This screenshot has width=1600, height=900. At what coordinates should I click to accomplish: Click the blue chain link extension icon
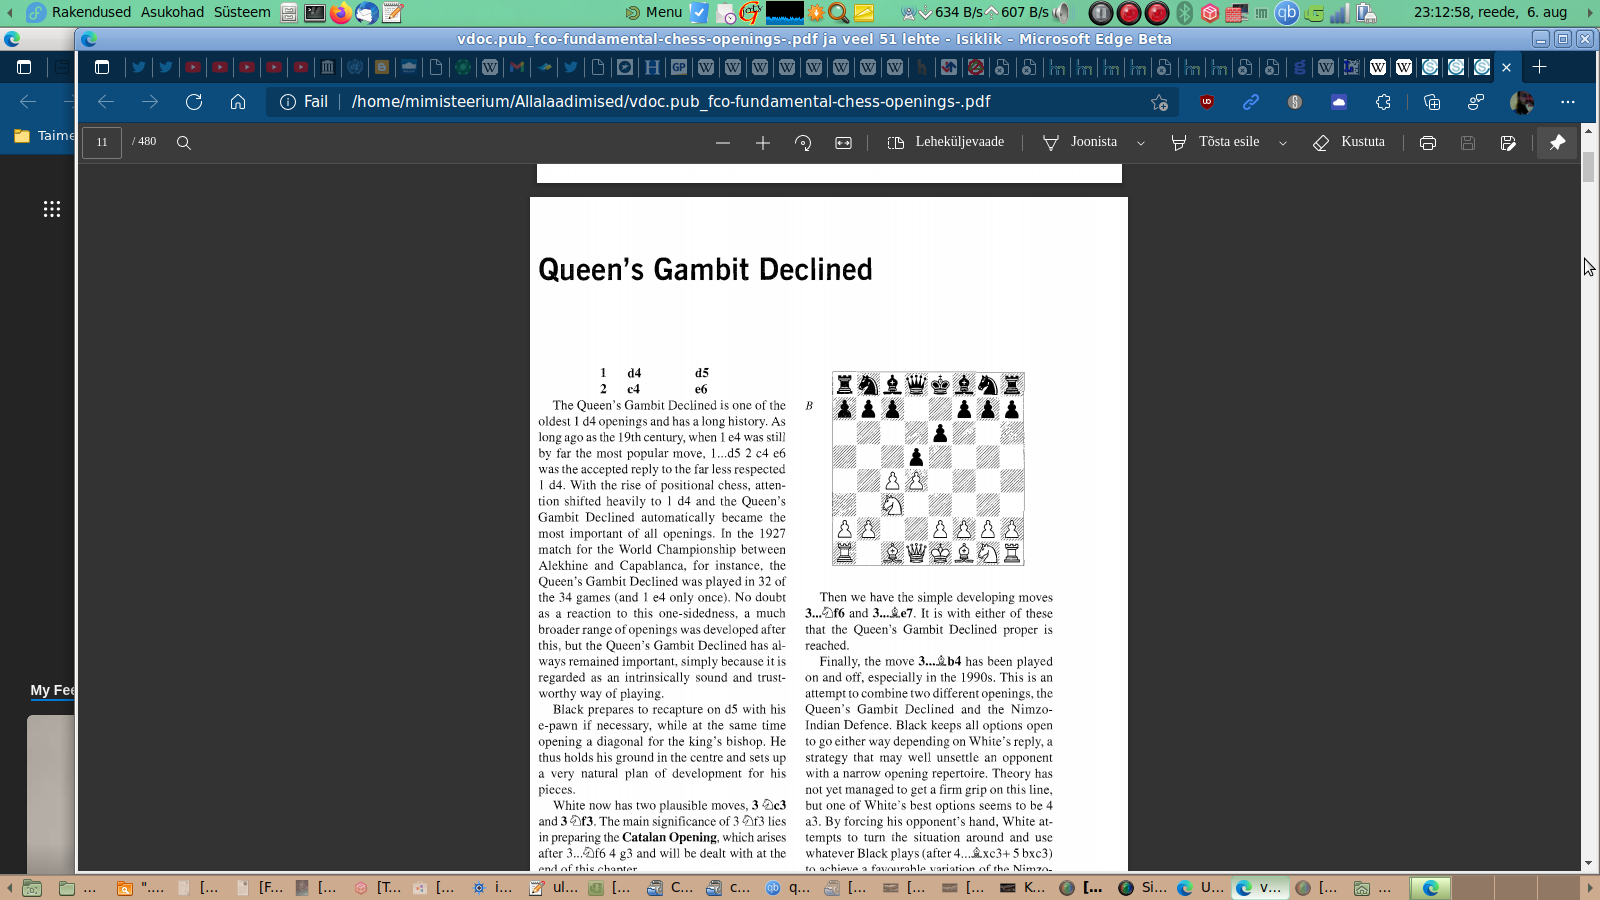point(1251,102)
